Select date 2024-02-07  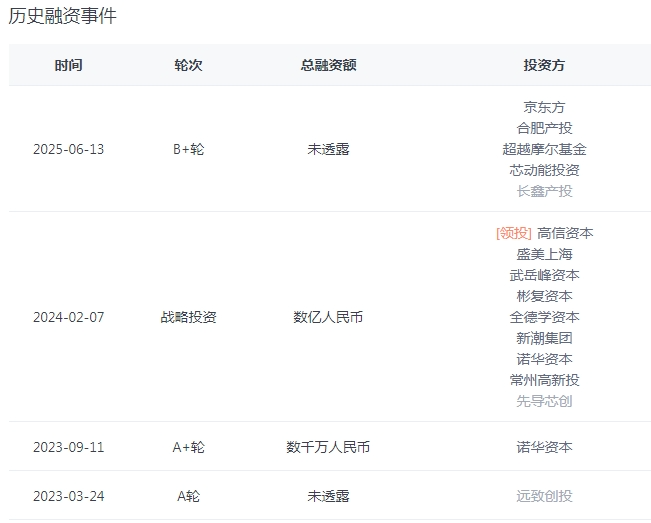click(x=69, y=317)
